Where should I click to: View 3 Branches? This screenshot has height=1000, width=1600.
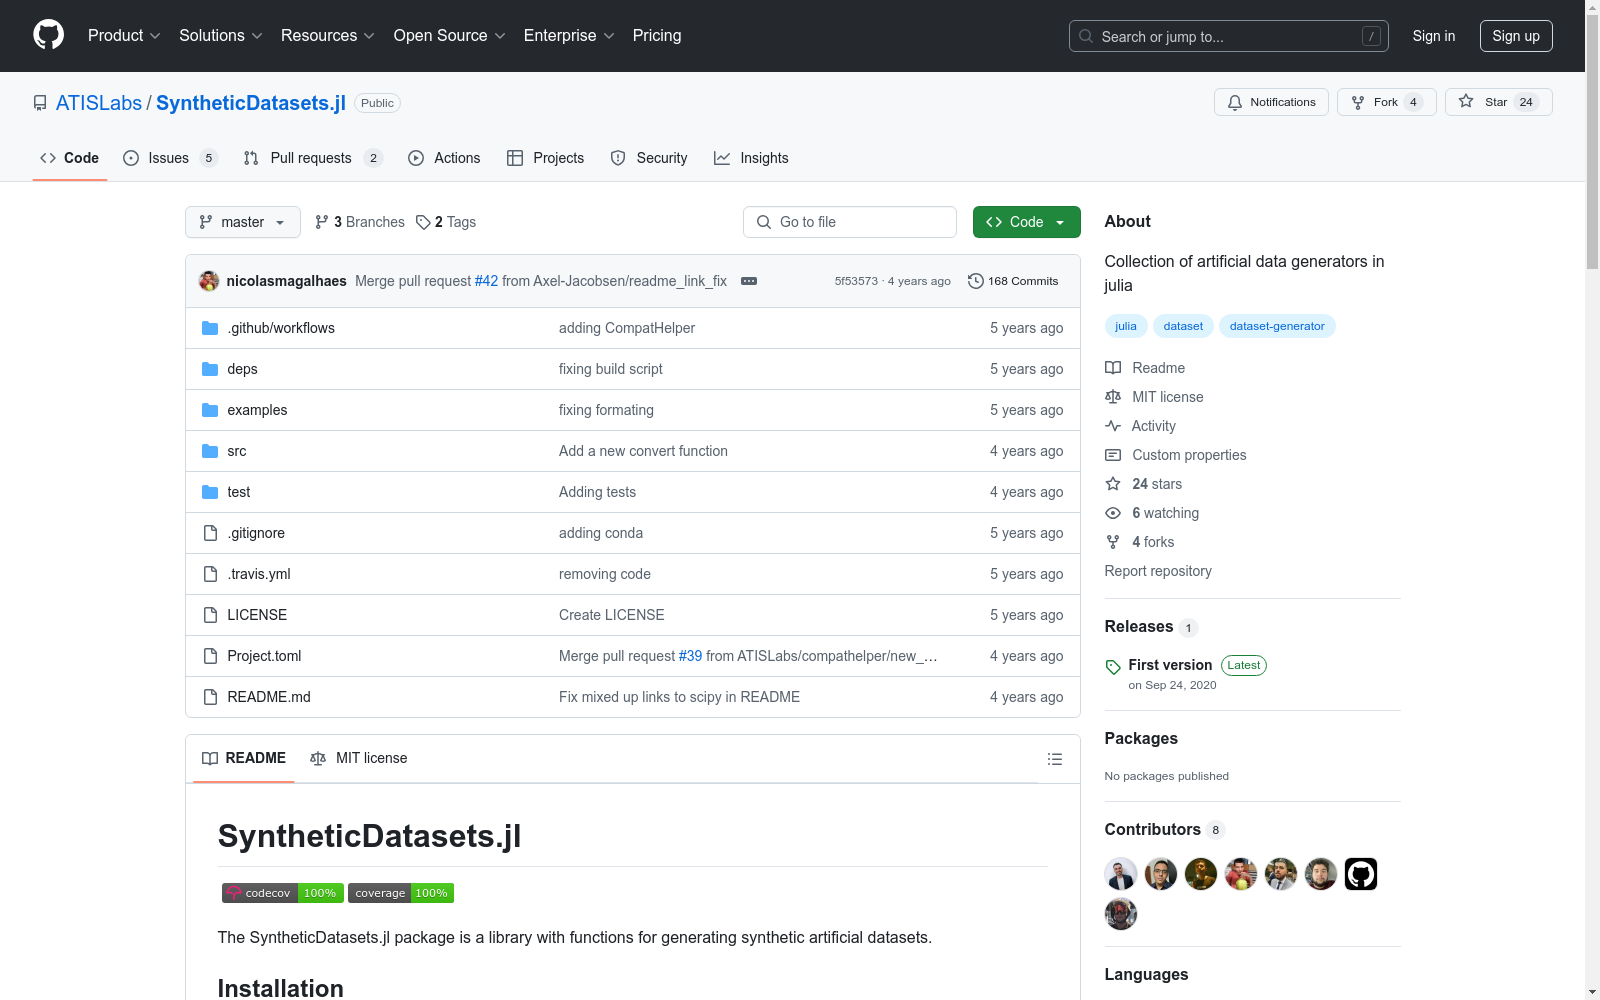[x=360, y=222]
